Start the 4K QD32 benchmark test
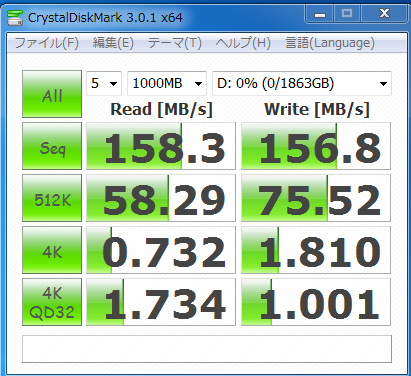Screen dimensions: 411x376 [x=52, y=302]
